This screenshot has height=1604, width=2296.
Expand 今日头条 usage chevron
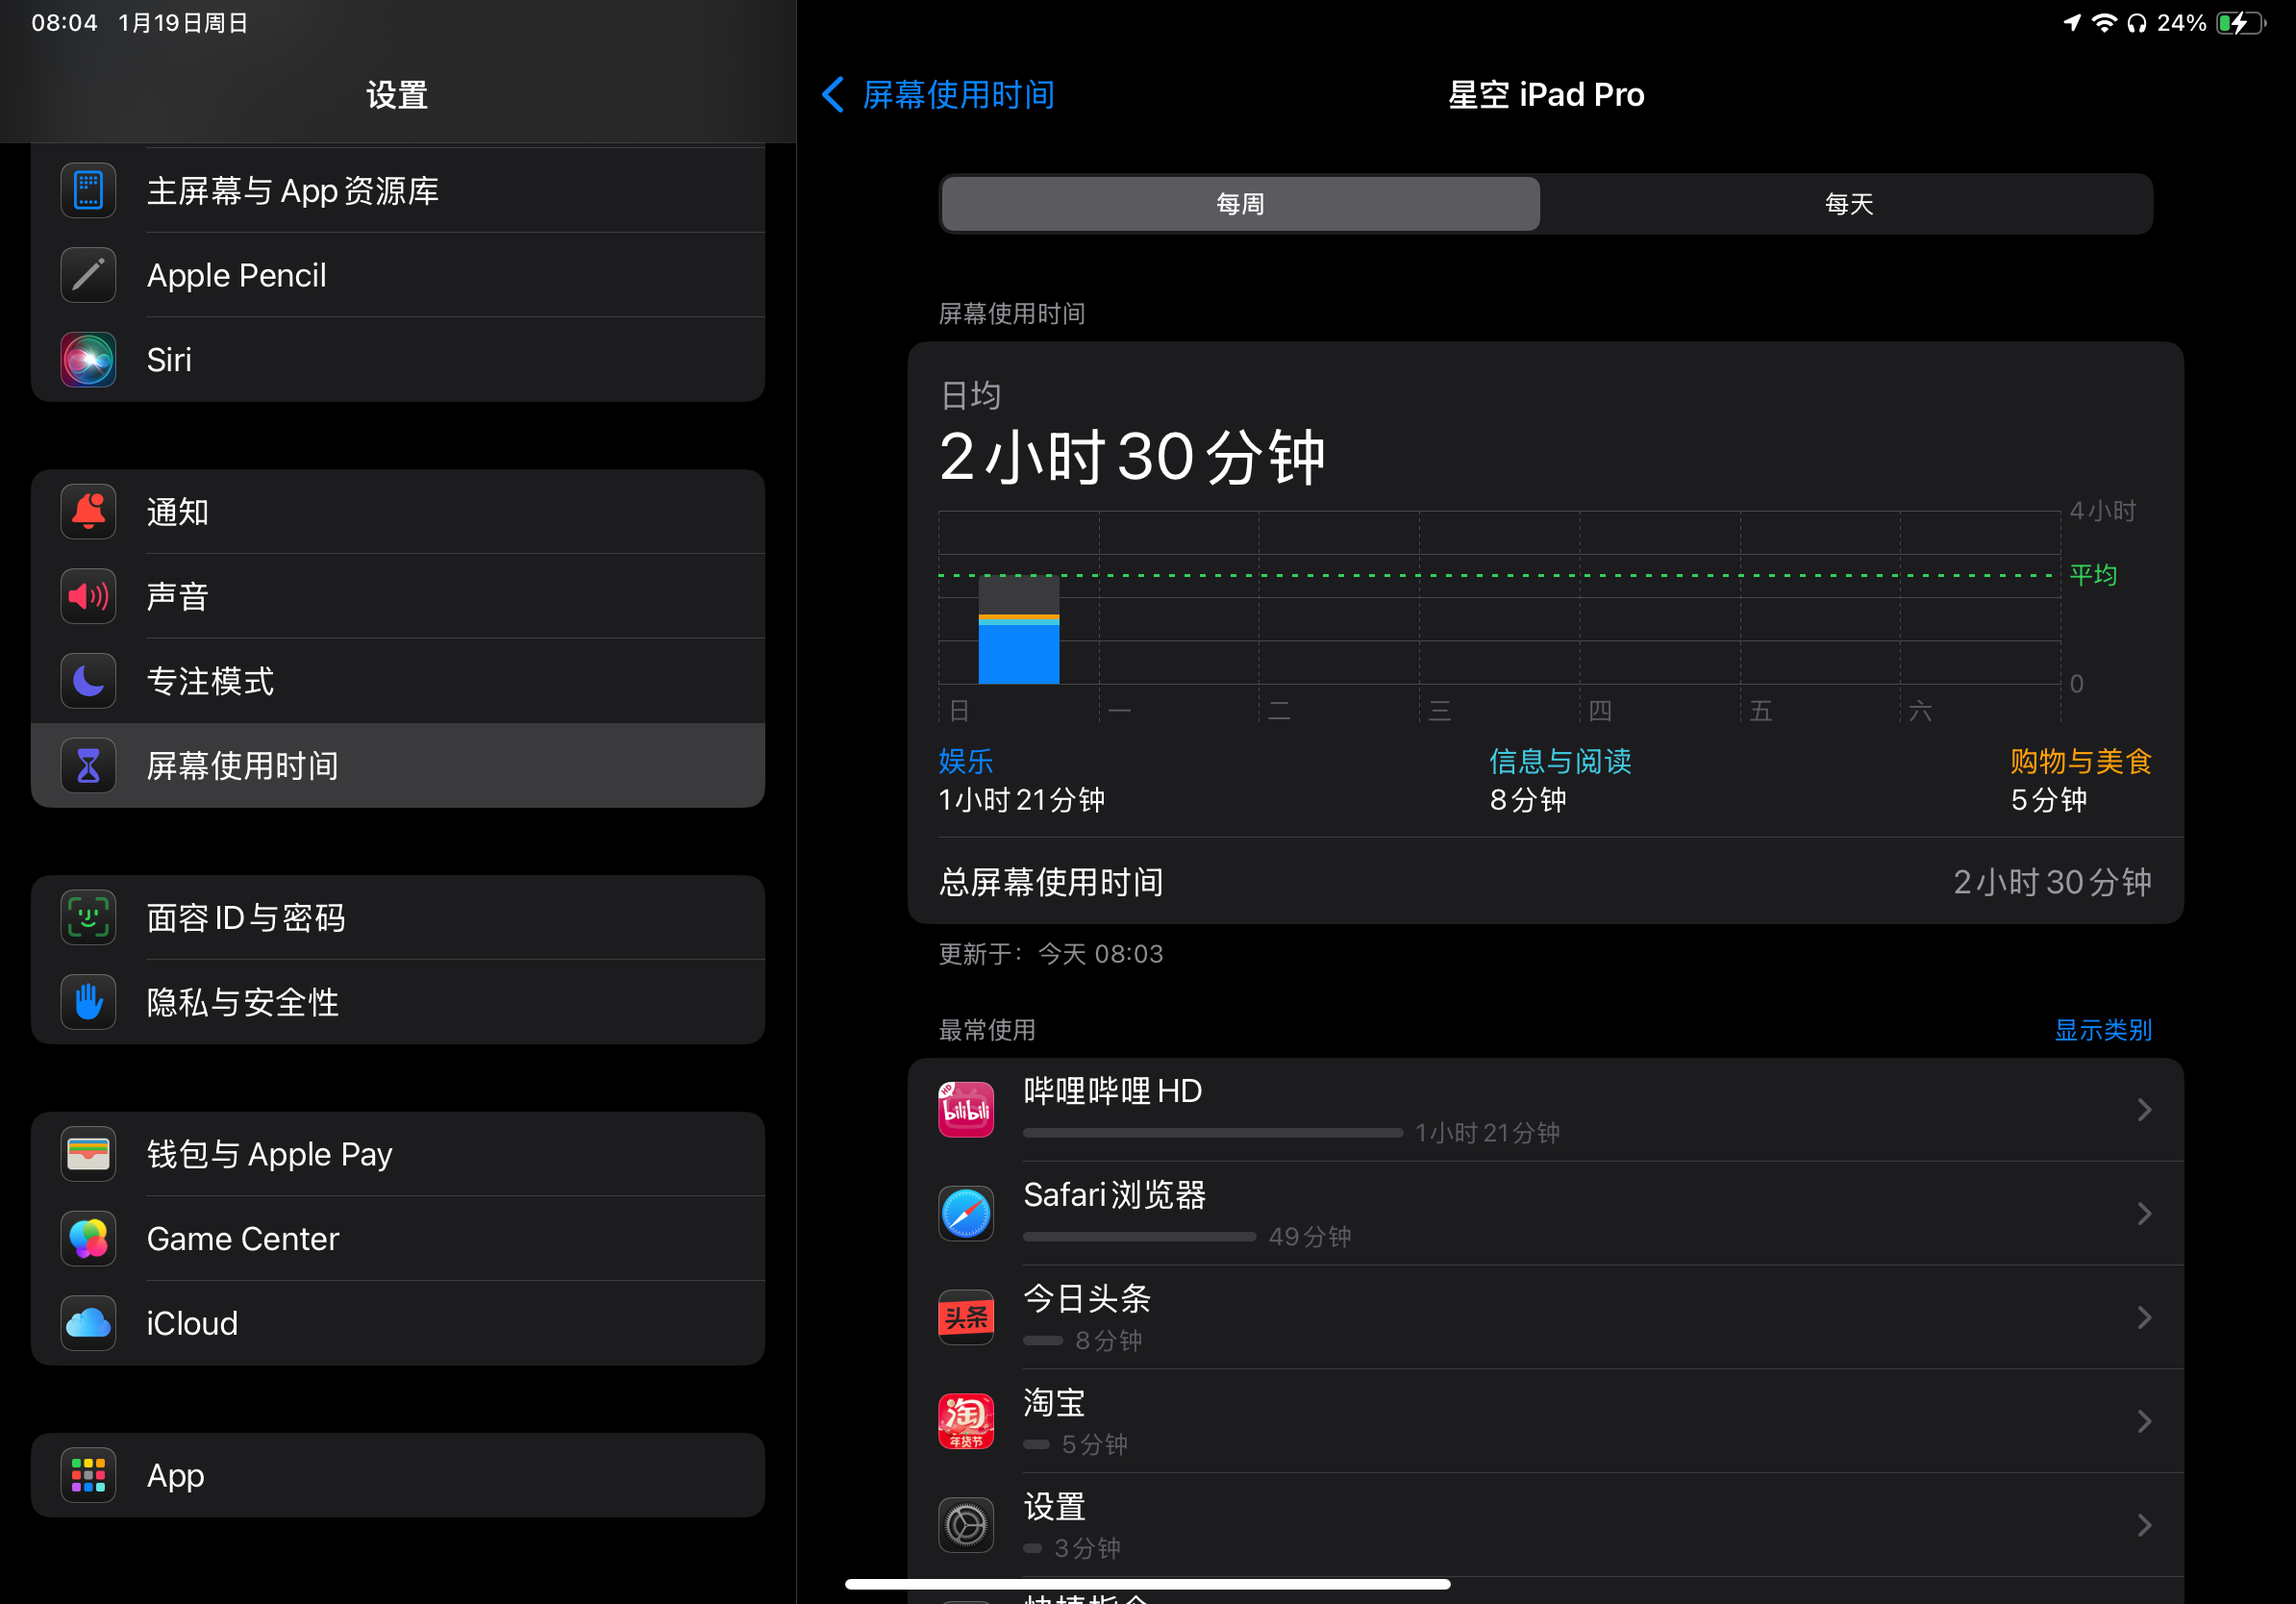coord(2144,1317)
